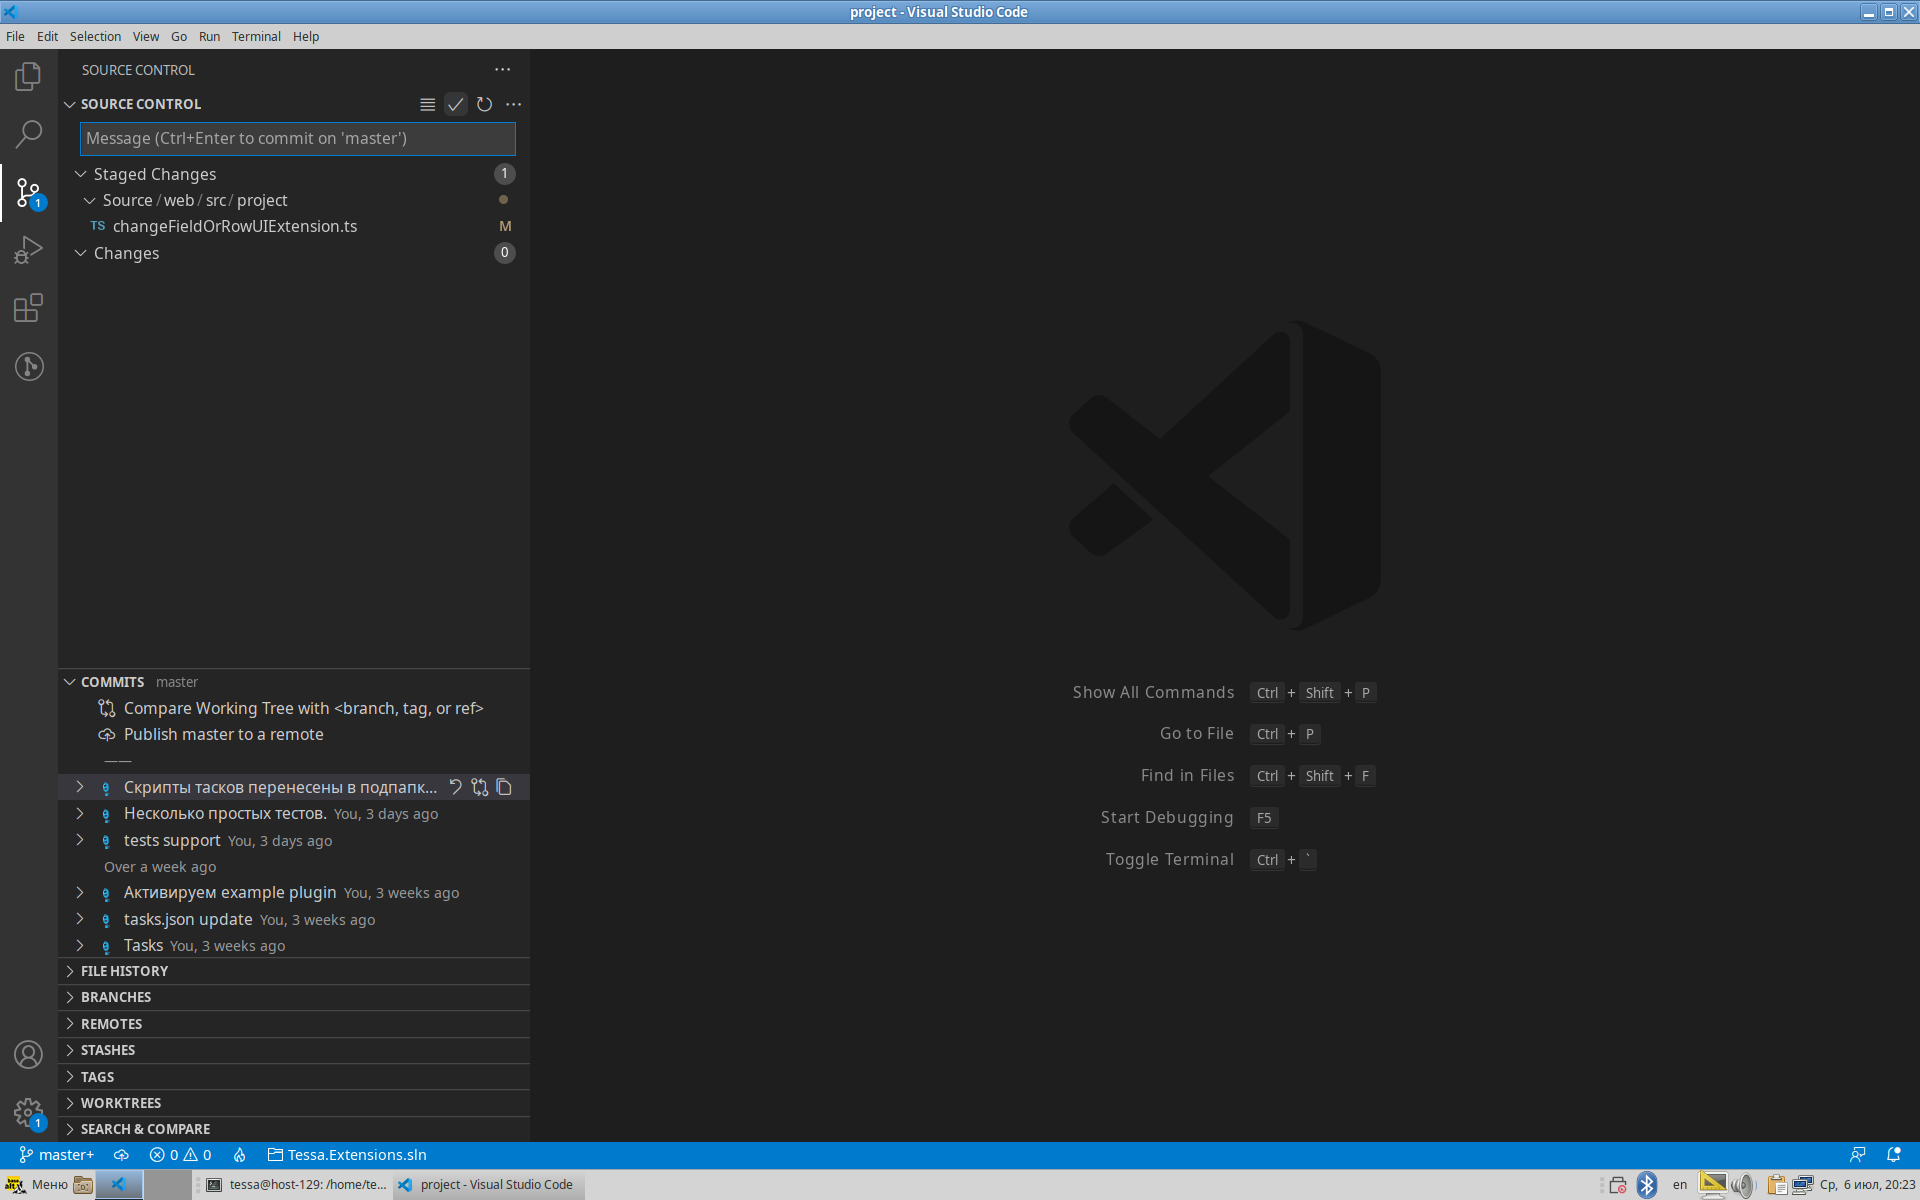The height and width of the screenshot is (1200, 1920).
Task: Open the Manage gear icon
Action: (x=28, y=1112)
